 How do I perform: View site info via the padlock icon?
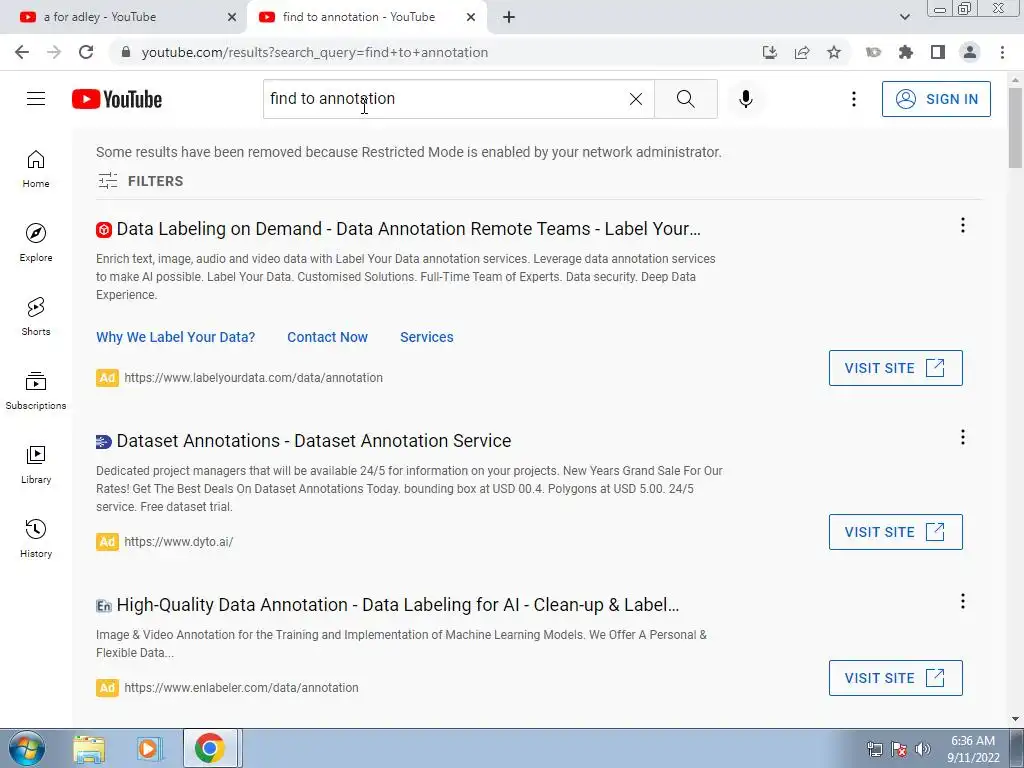(126, 52)
